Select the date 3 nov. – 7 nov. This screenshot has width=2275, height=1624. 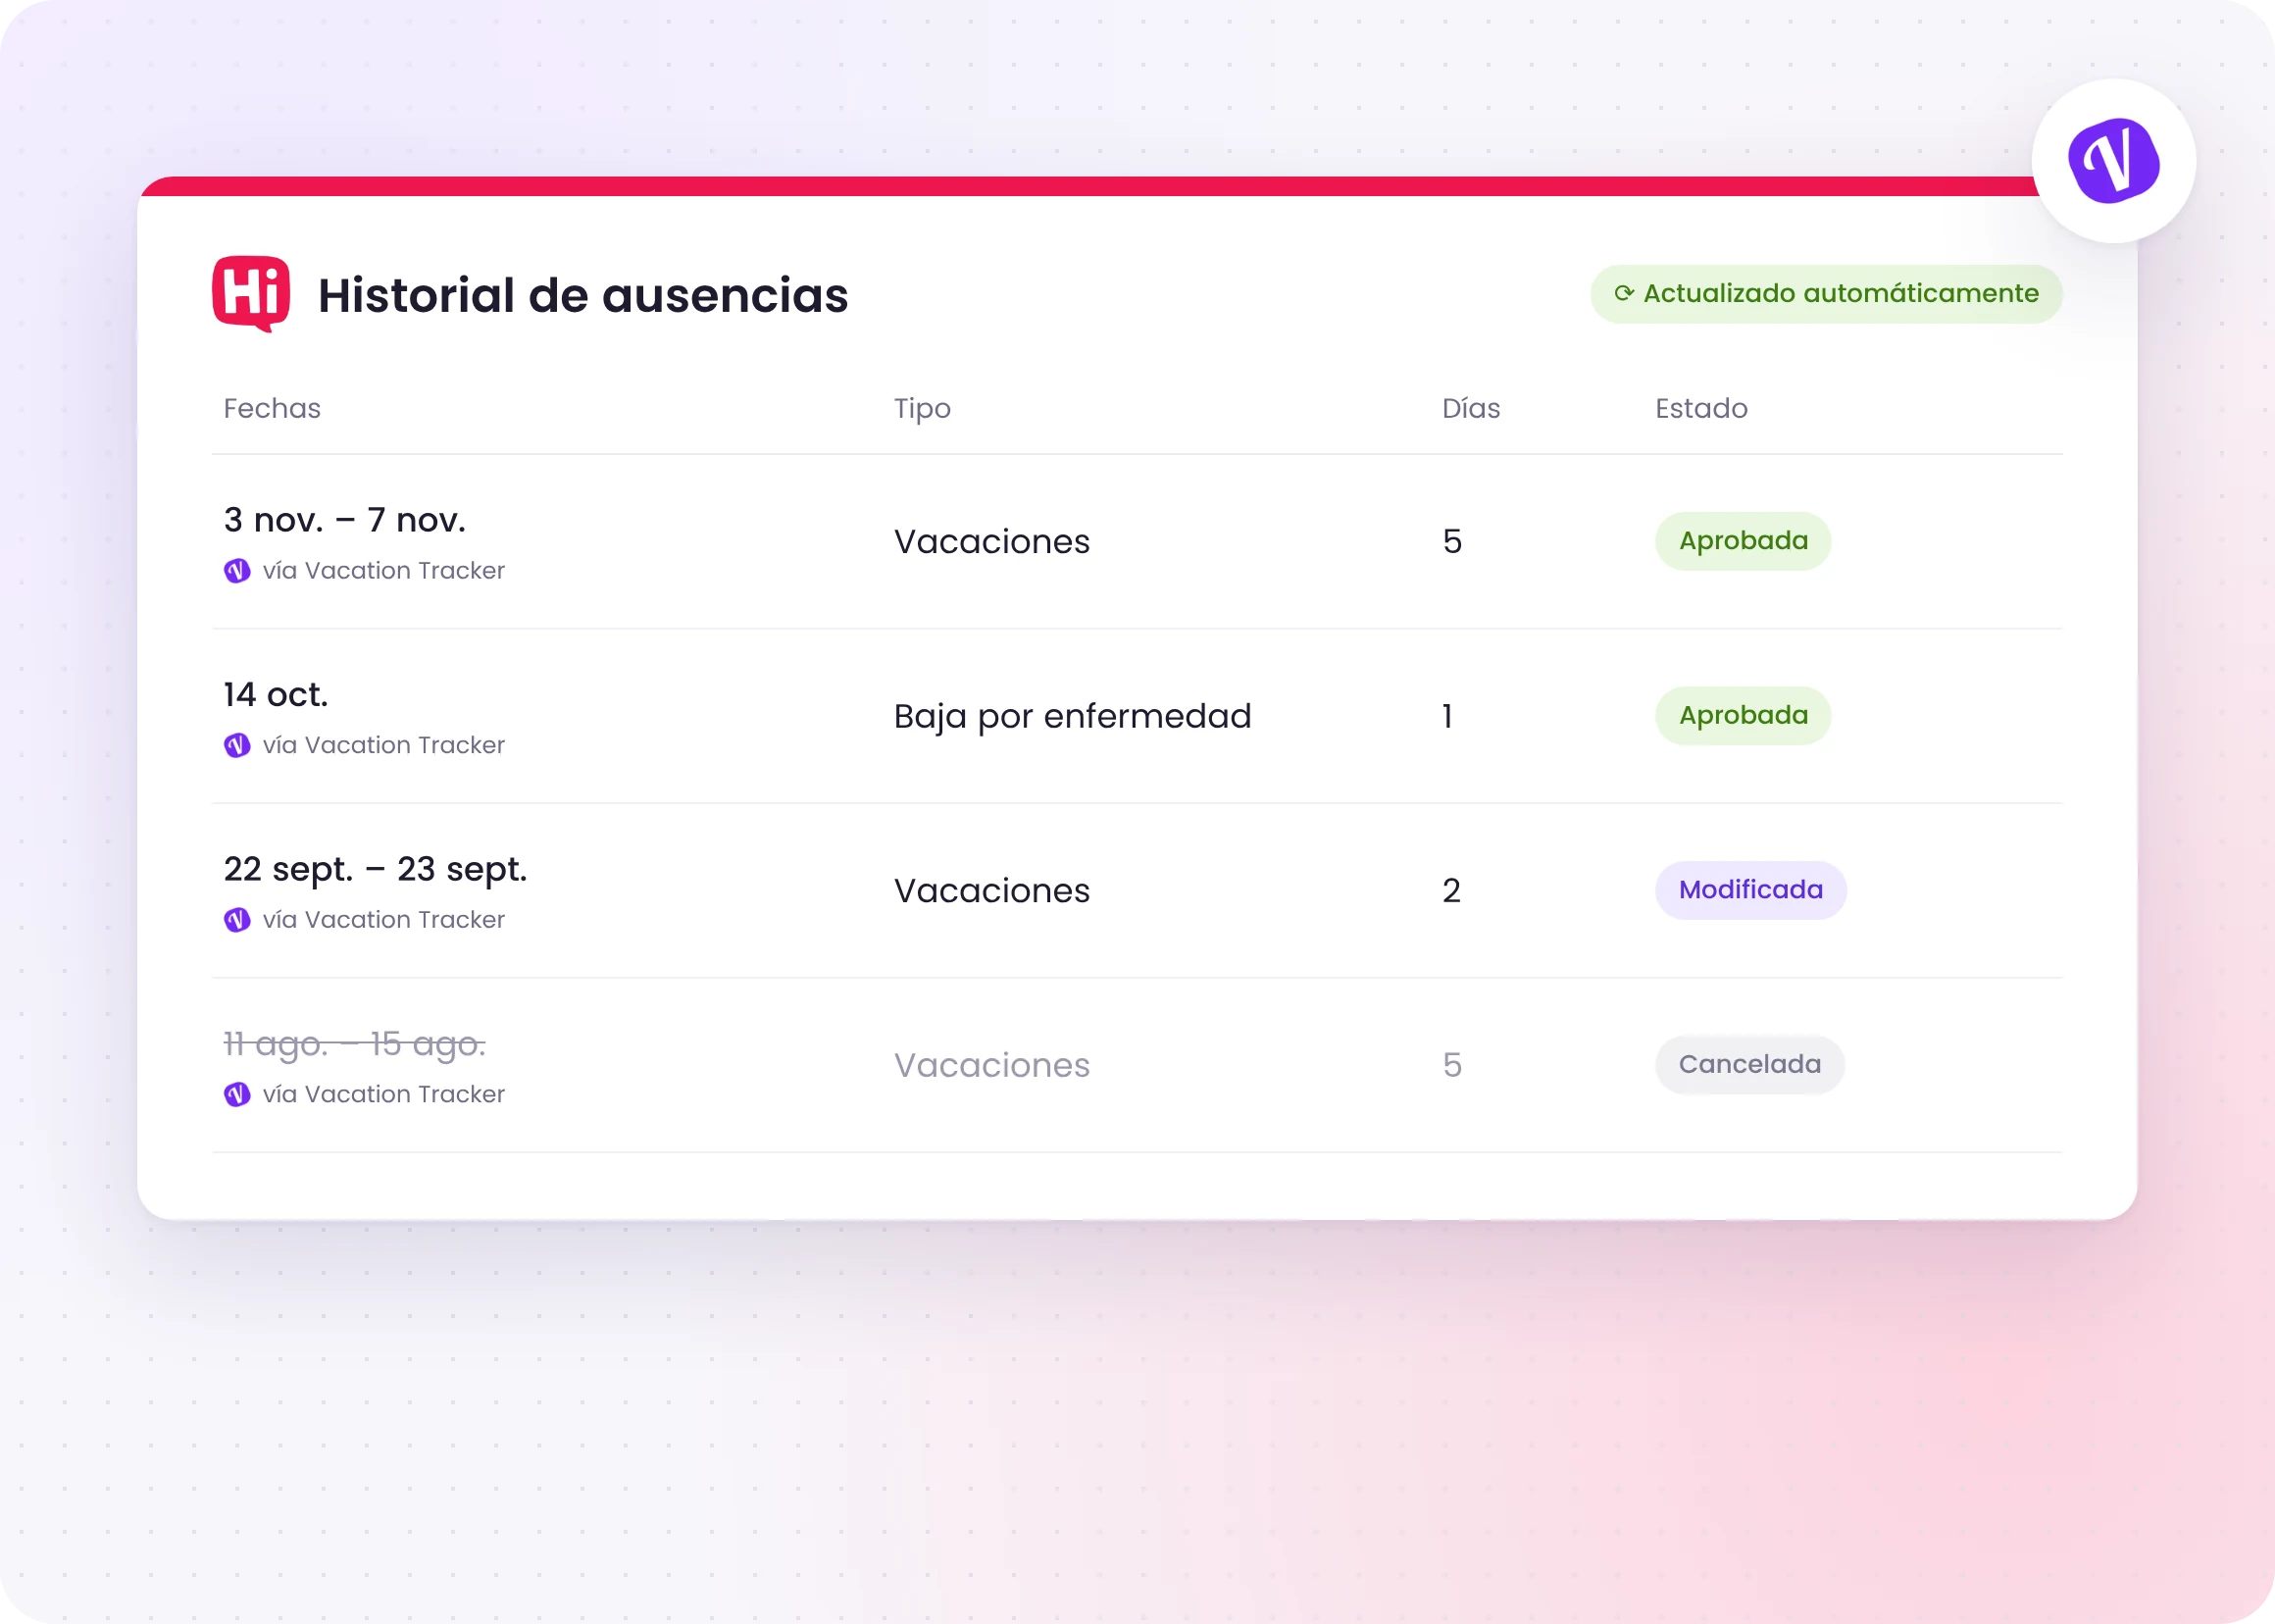point(345,520)
